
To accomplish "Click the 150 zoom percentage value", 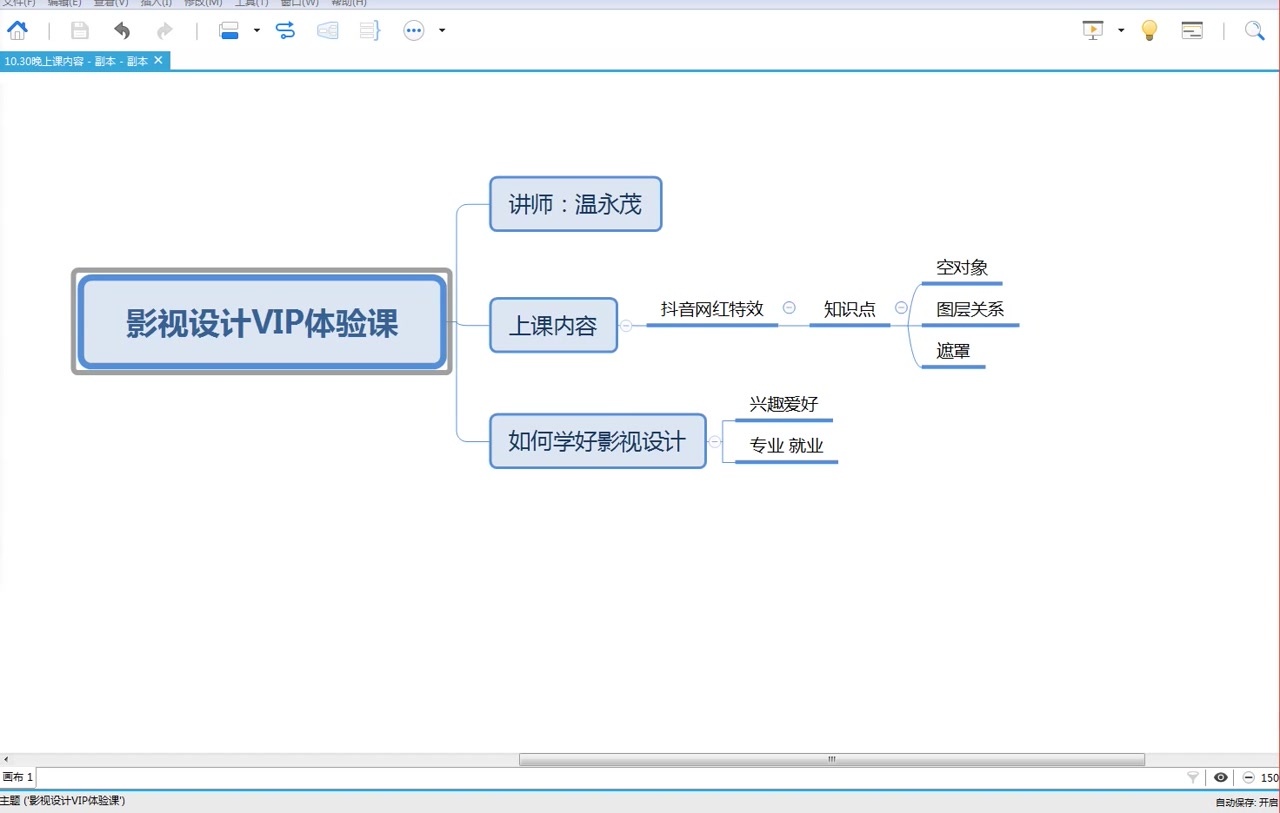I will tap(1269, 778).
